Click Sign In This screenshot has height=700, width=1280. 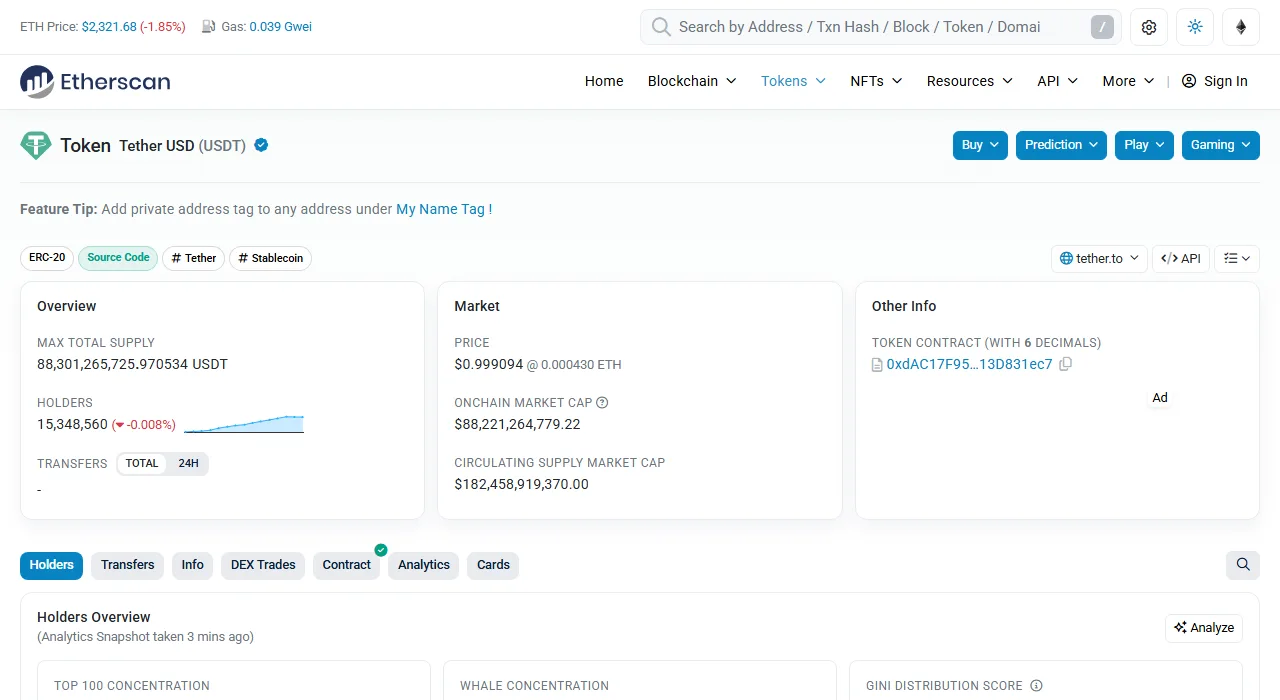1215,81
